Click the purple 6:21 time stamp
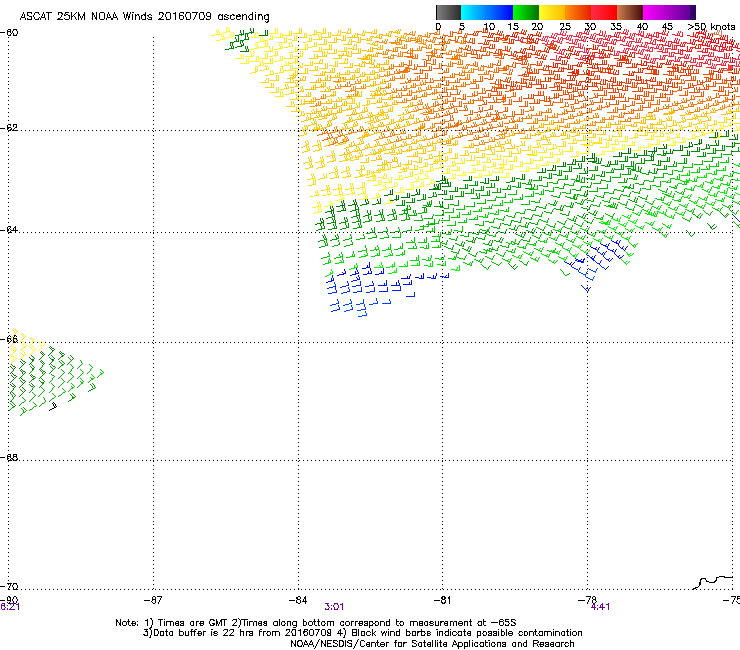 tap(10, 607)
